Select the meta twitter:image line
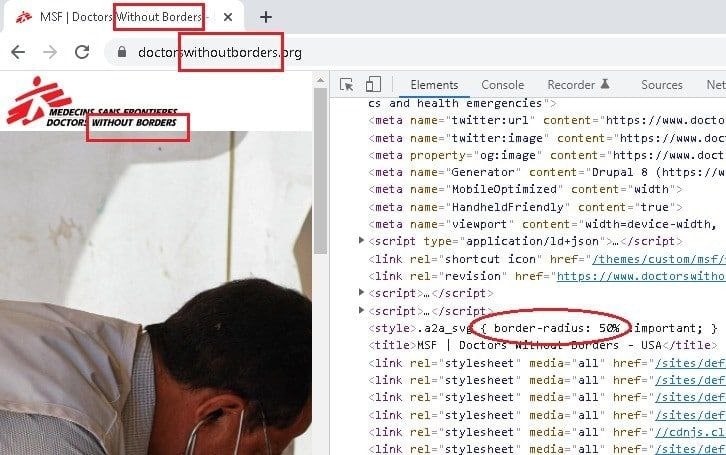The width and height of the screenshot is (726, 455). click(x=547, y=138)
